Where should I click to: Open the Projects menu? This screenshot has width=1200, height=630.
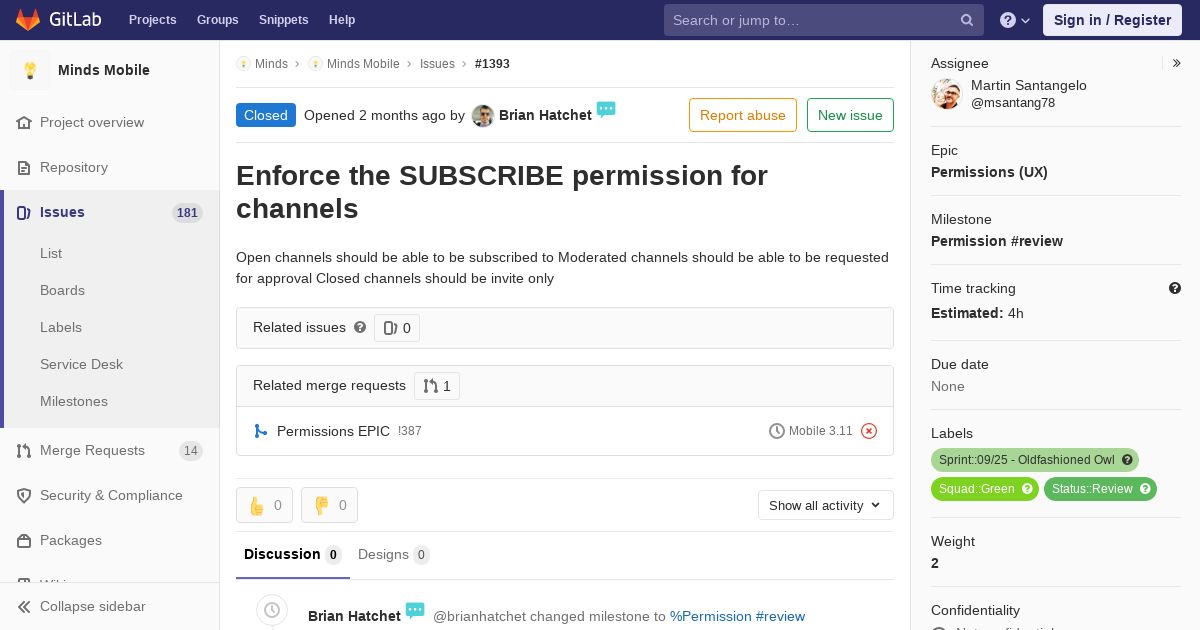(x=153, y=20)
